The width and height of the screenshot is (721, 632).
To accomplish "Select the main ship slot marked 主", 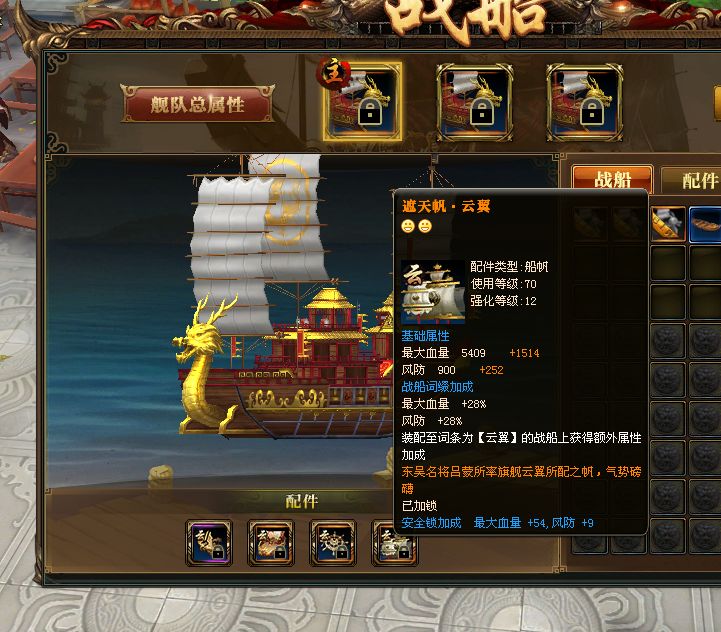I will pyautogui.click(x=362, y=102).
